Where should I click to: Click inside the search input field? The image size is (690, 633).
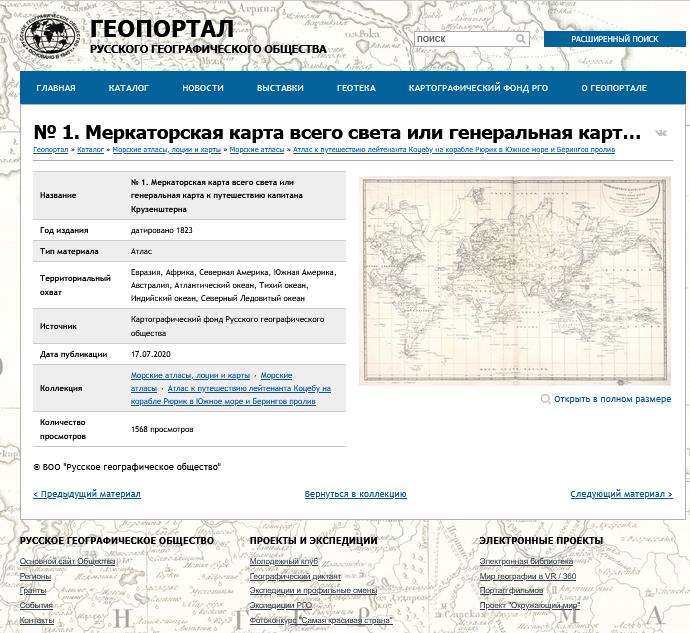[x=468, y=39]
